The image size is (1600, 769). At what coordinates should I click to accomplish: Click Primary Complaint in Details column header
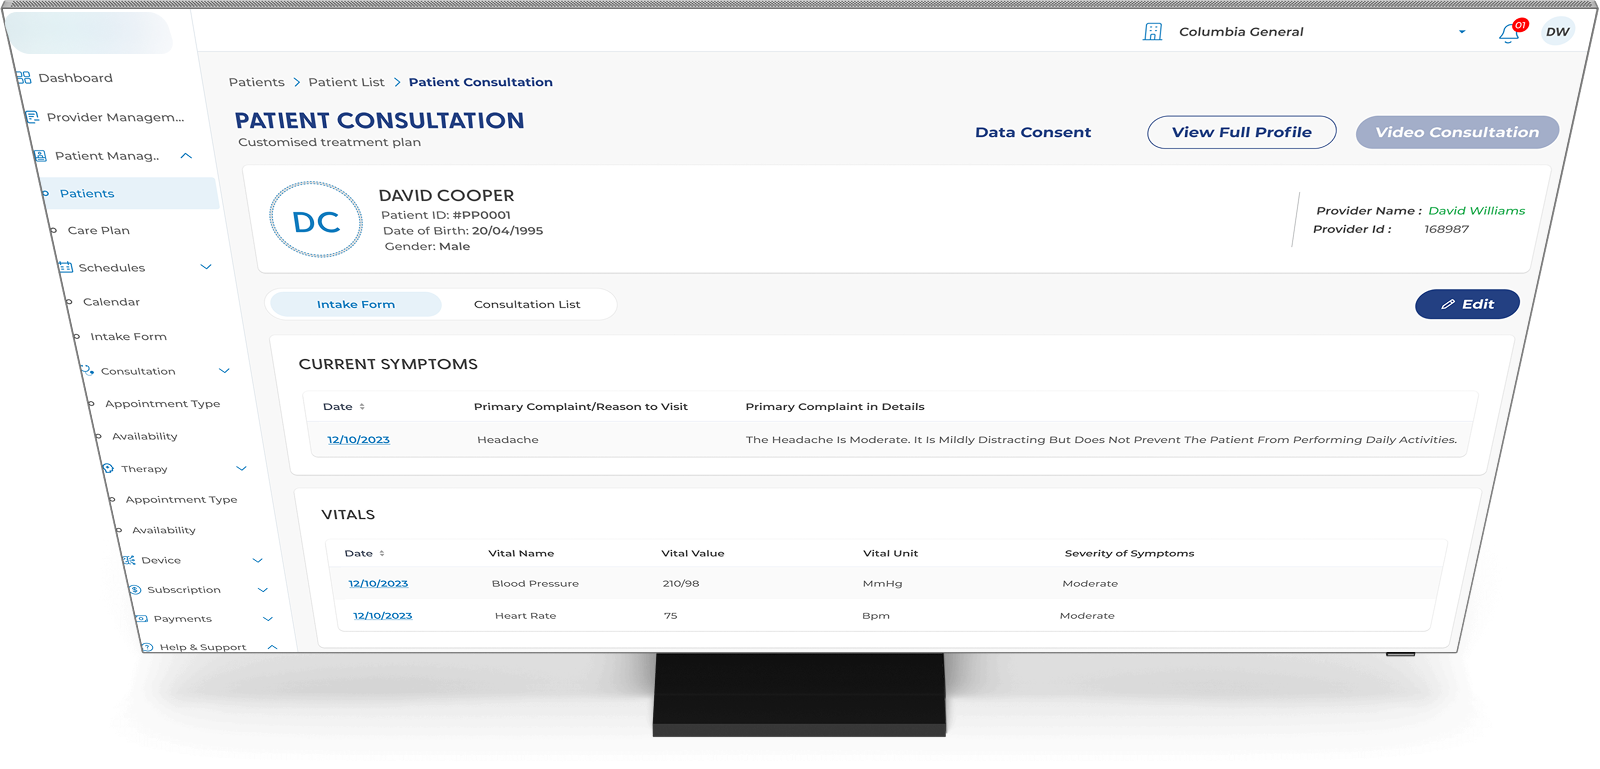835,407
